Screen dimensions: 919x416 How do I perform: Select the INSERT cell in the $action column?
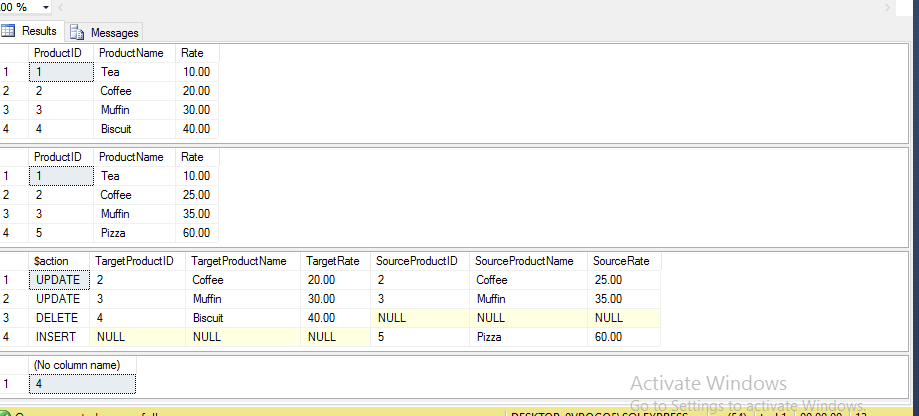(56, 337)
